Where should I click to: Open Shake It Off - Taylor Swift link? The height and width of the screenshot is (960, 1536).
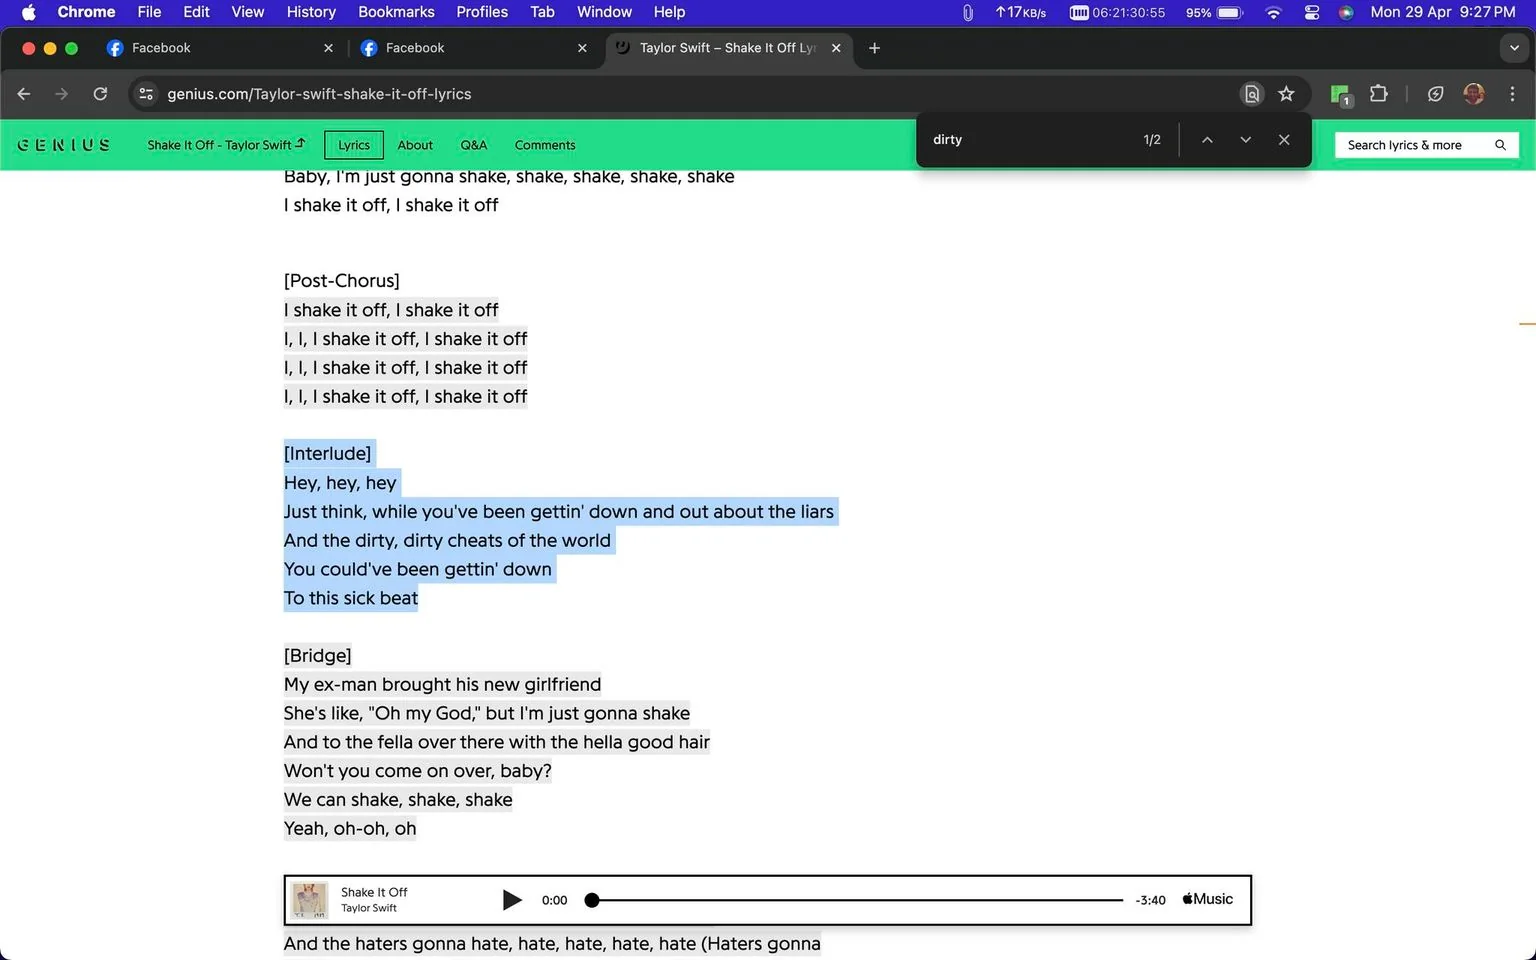click(226, 145)
